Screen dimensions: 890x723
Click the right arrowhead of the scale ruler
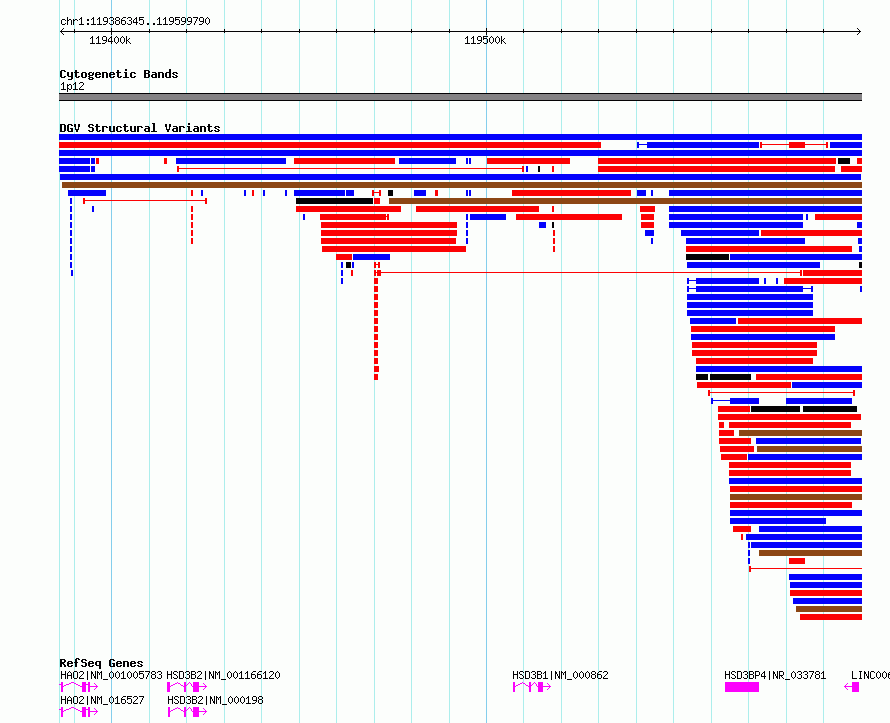point(859,31)
